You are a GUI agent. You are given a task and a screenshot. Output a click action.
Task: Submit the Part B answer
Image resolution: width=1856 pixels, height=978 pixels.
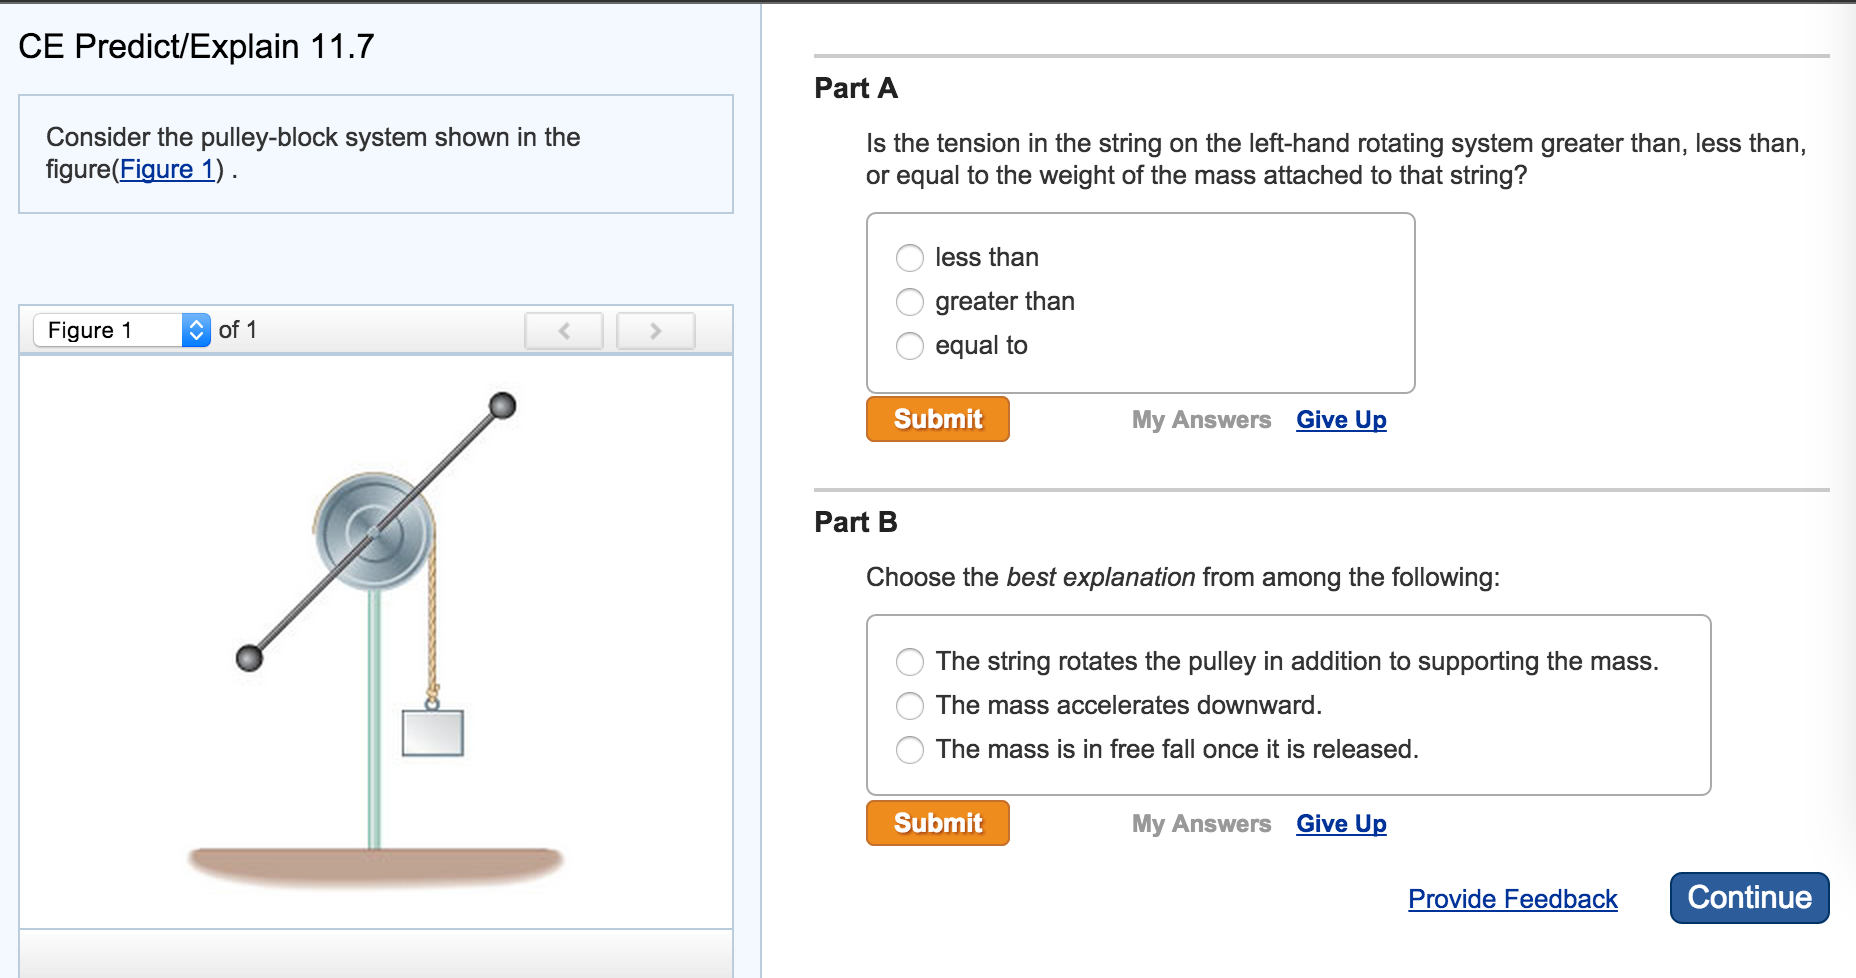tap(936, 823)
